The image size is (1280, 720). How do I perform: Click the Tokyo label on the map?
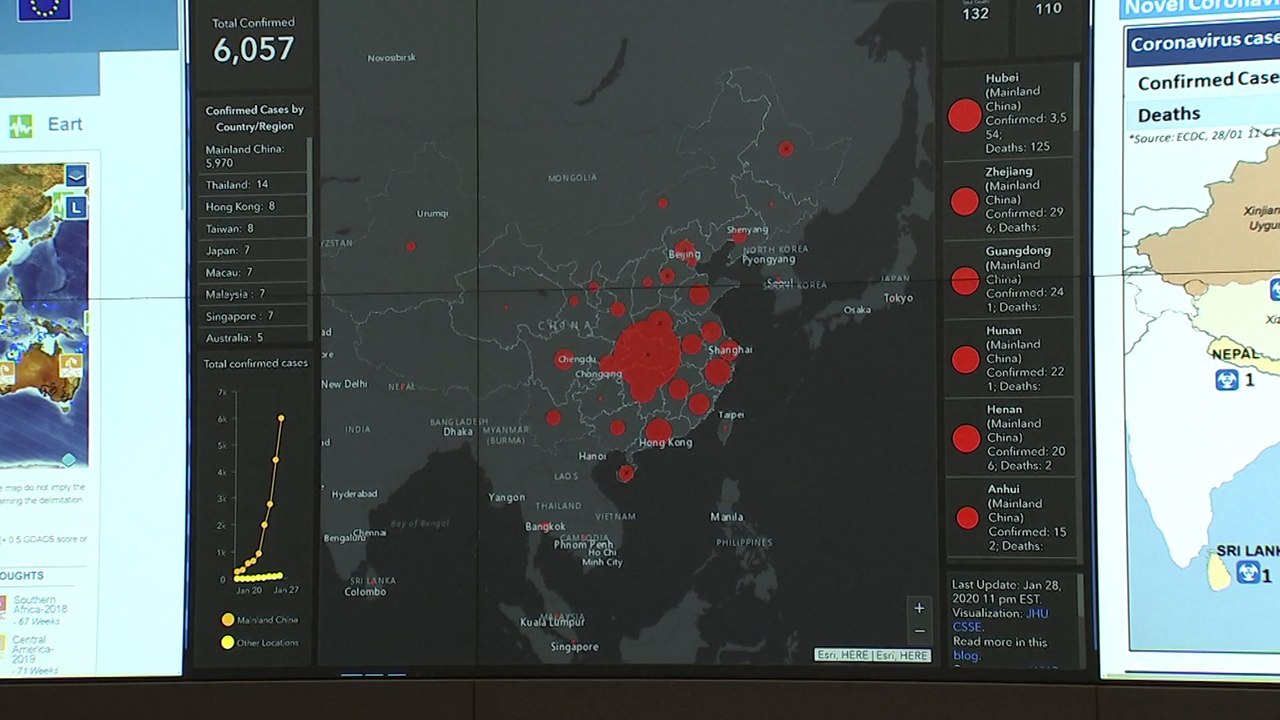point(898,298)
